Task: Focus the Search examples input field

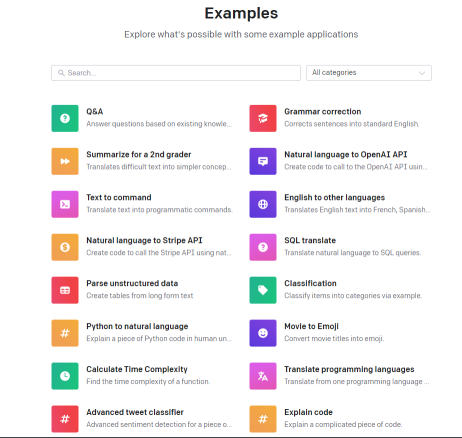Action: tap(176, 73)
